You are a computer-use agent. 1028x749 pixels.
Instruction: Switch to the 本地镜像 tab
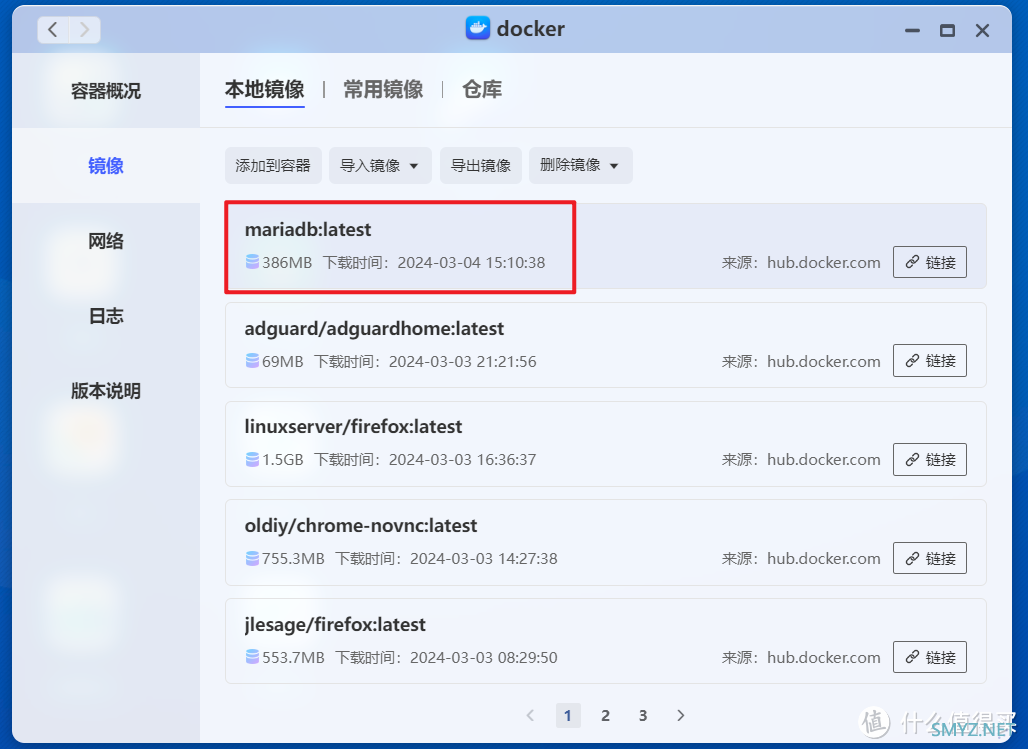264,89
